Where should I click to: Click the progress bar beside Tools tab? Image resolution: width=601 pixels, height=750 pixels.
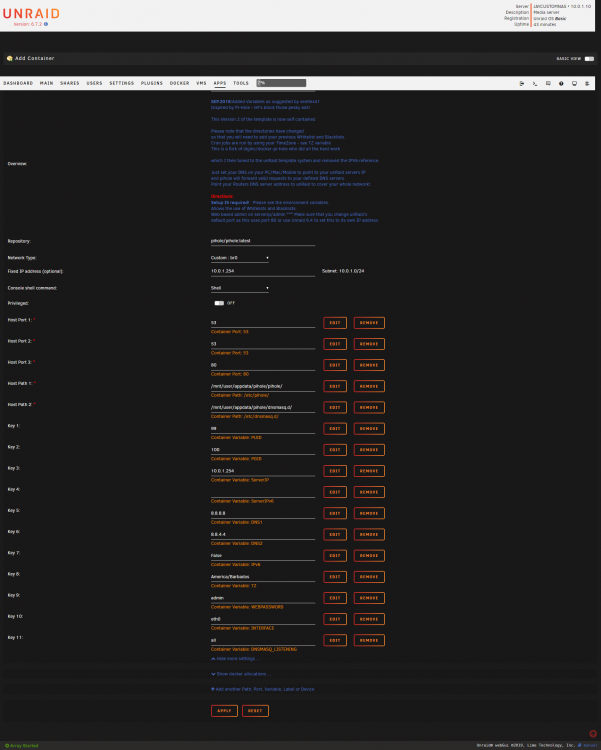click(281, 83)
